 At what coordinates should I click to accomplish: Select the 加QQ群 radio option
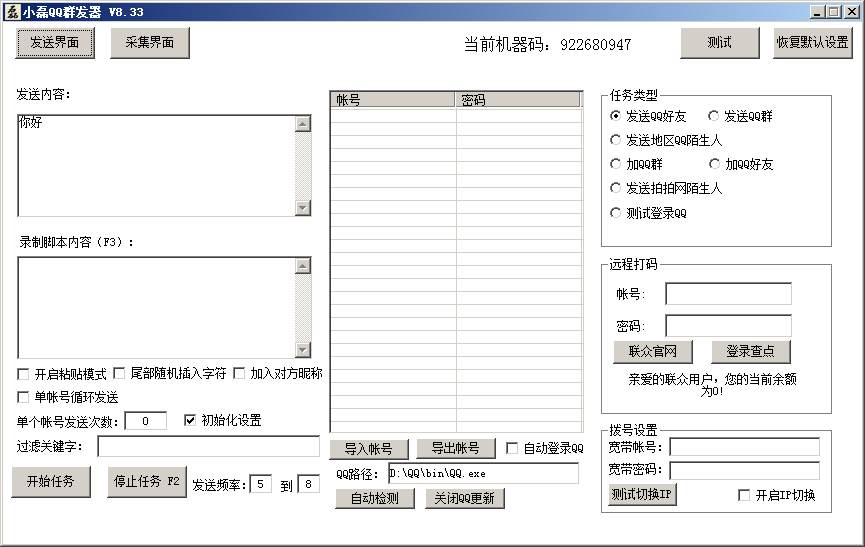pos(616,164)
